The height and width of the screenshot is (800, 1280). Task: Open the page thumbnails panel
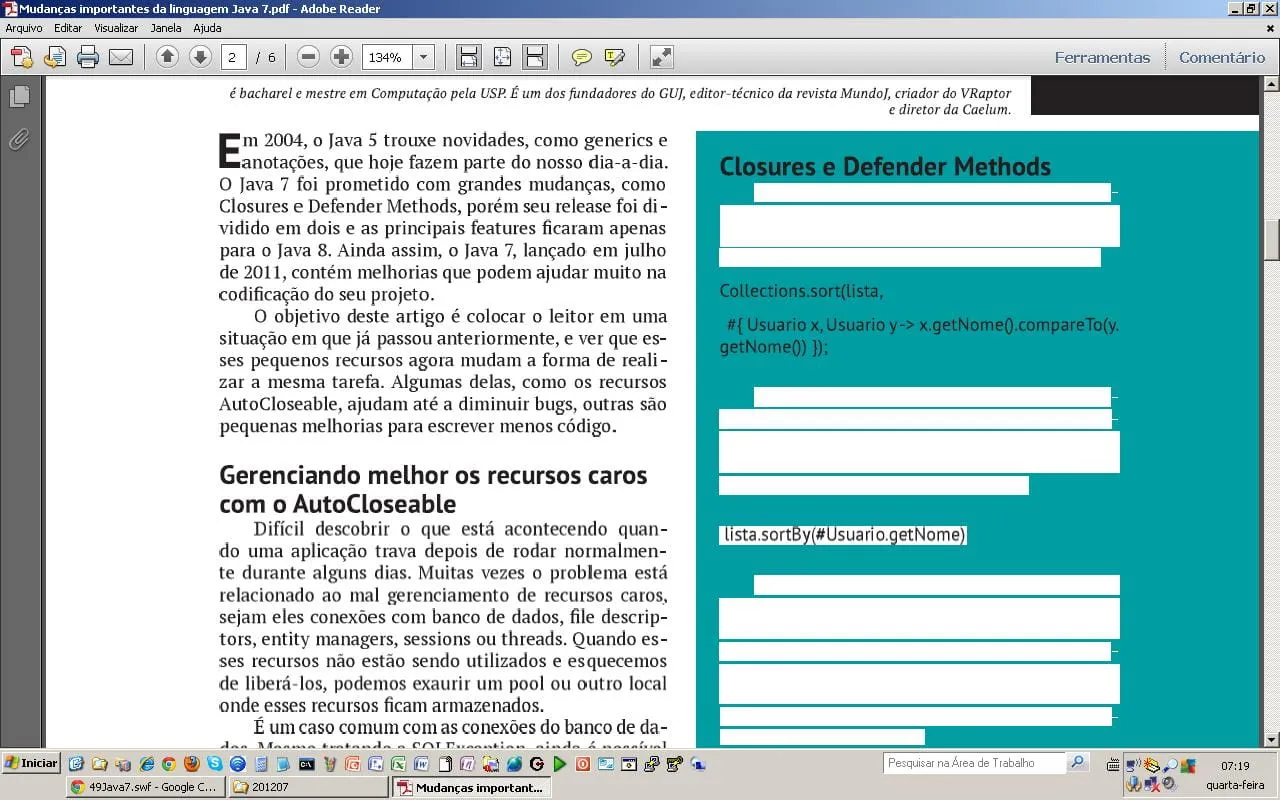[19, 97]
